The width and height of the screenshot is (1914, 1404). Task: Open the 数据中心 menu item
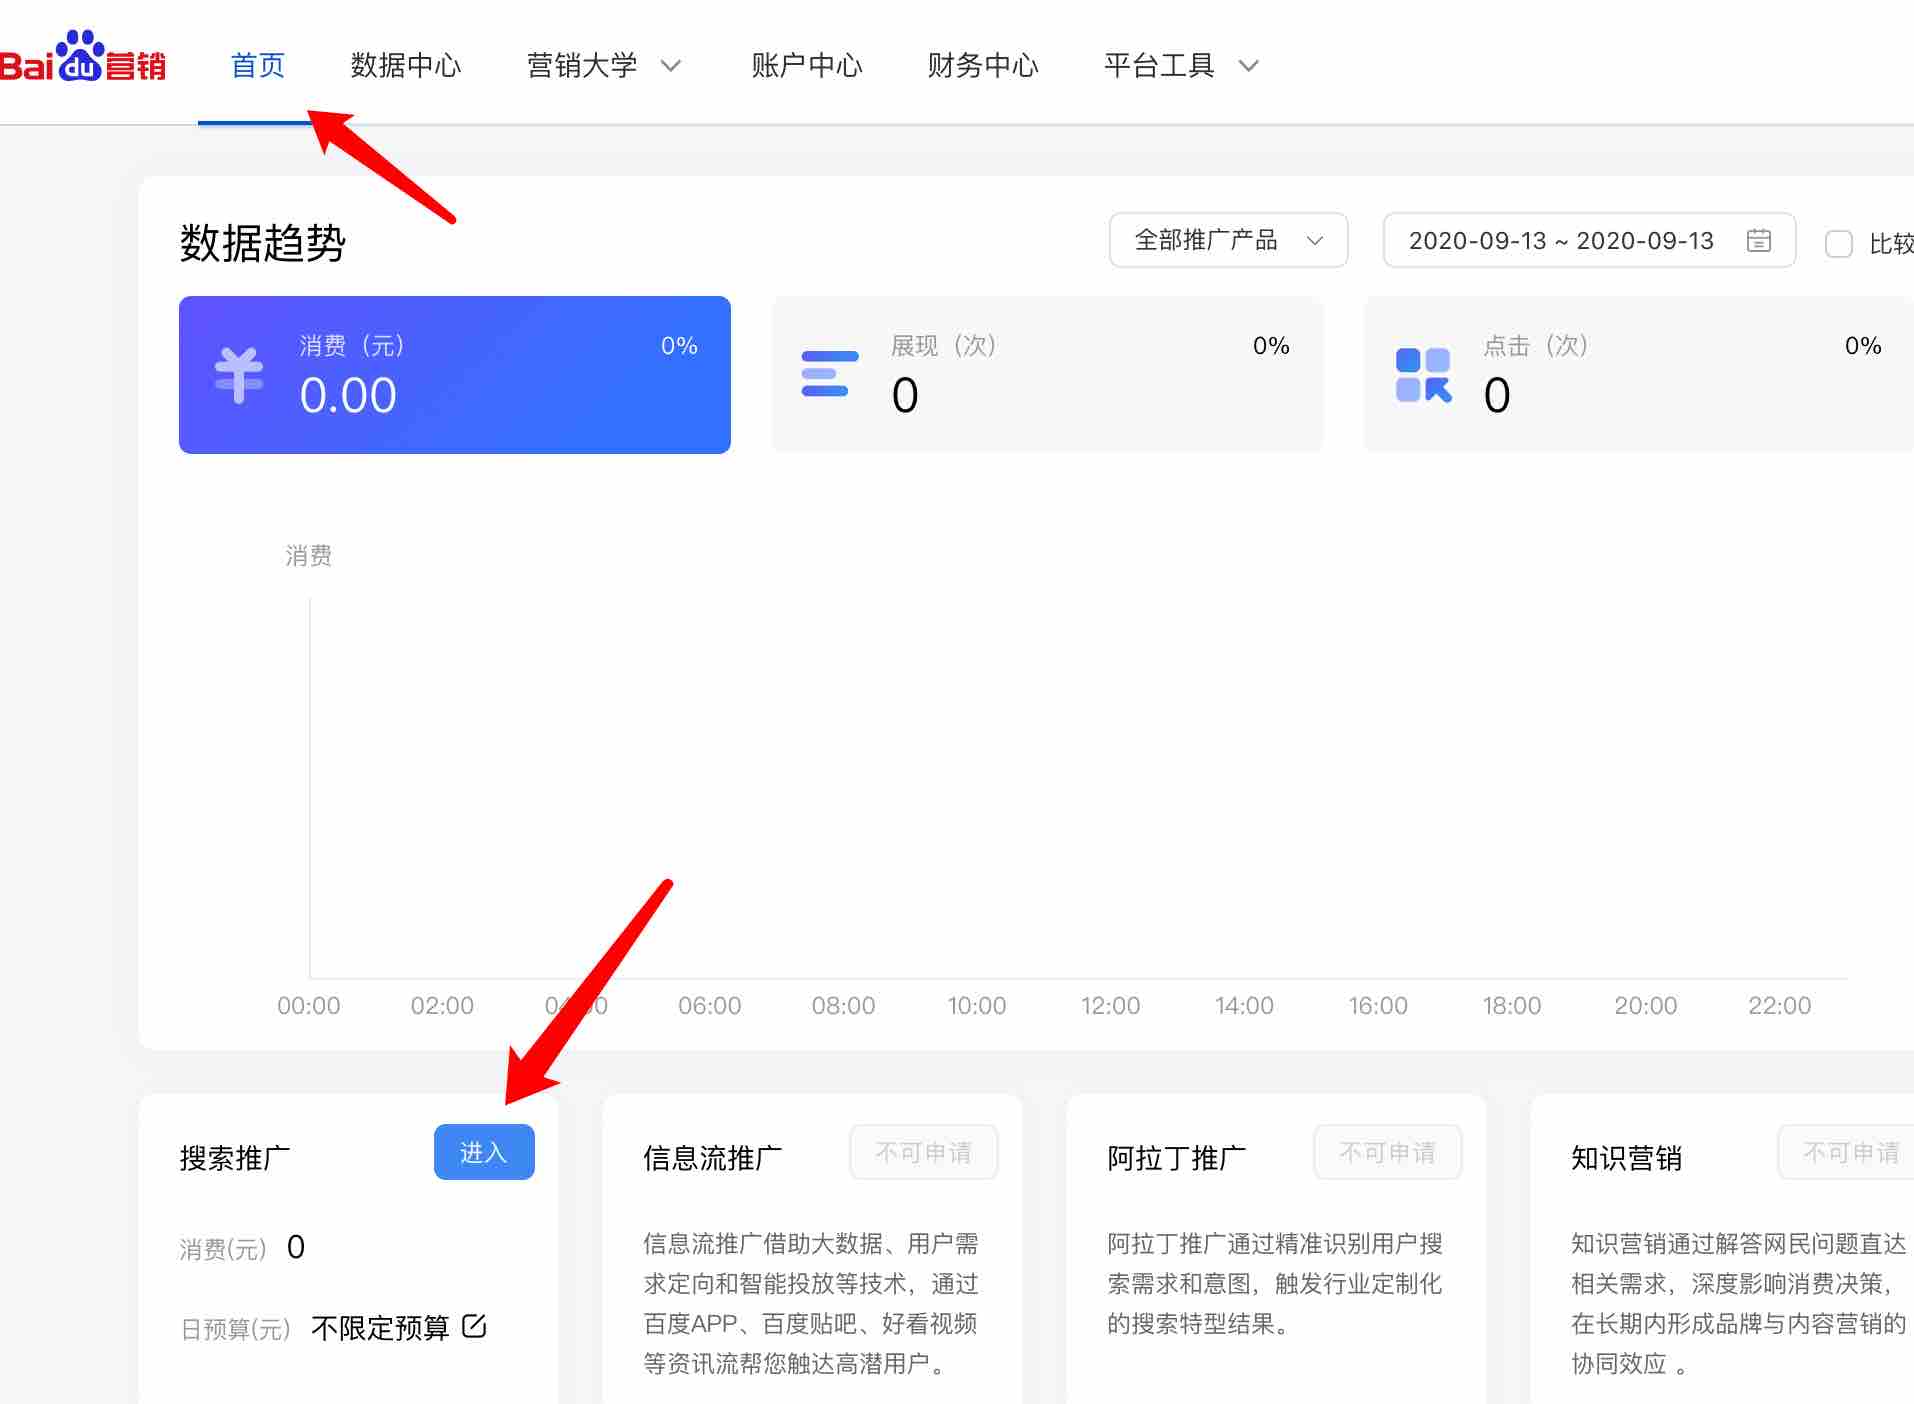[x=405, y=66]
